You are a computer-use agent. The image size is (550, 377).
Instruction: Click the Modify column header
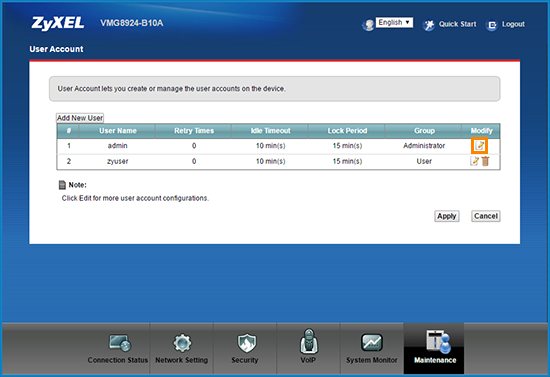(481, 131)
